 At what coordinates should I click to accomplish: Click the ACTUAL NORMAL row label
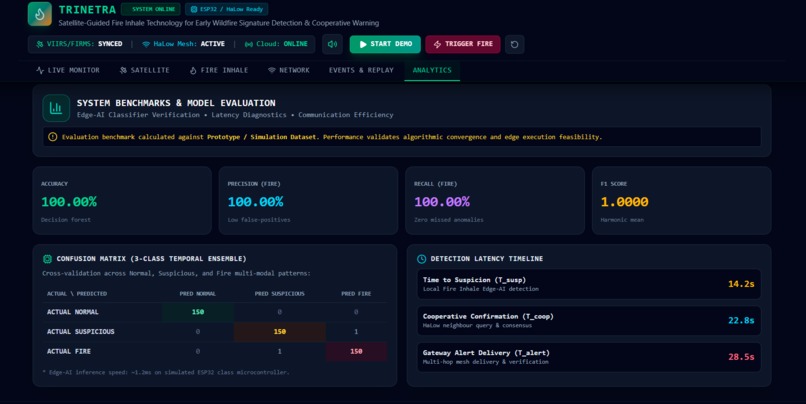pyautogui.click(x=72, y=312)
